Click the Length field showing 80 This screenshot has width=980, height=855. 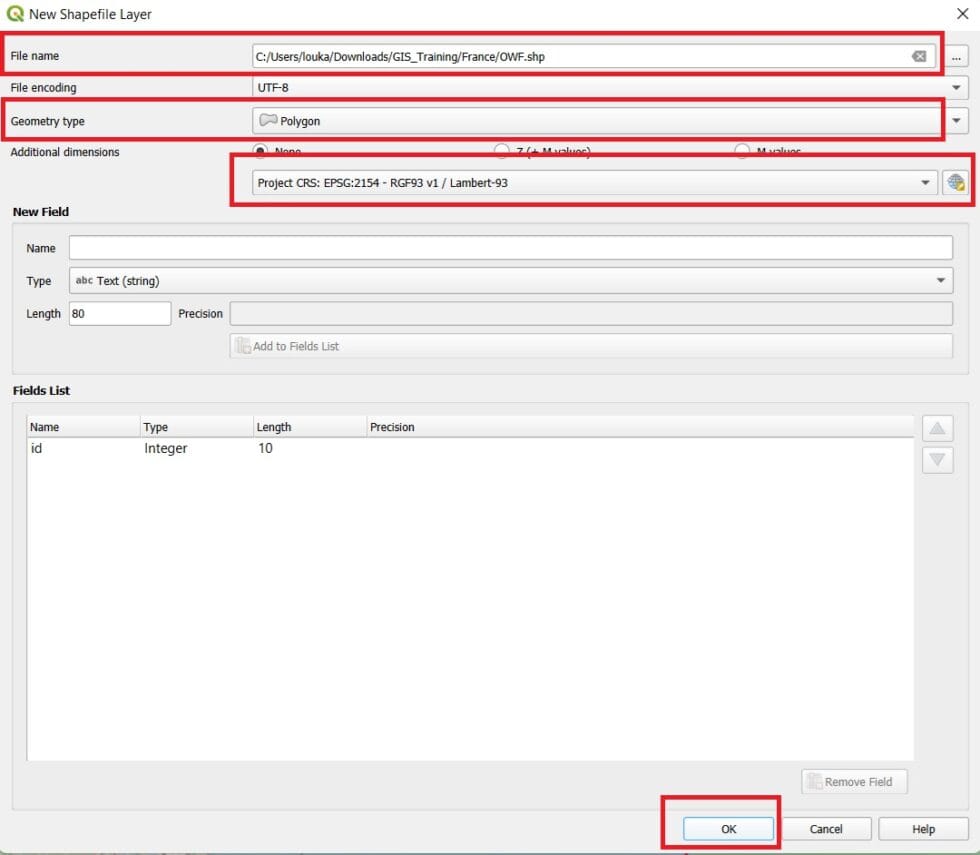pos(120,314)
